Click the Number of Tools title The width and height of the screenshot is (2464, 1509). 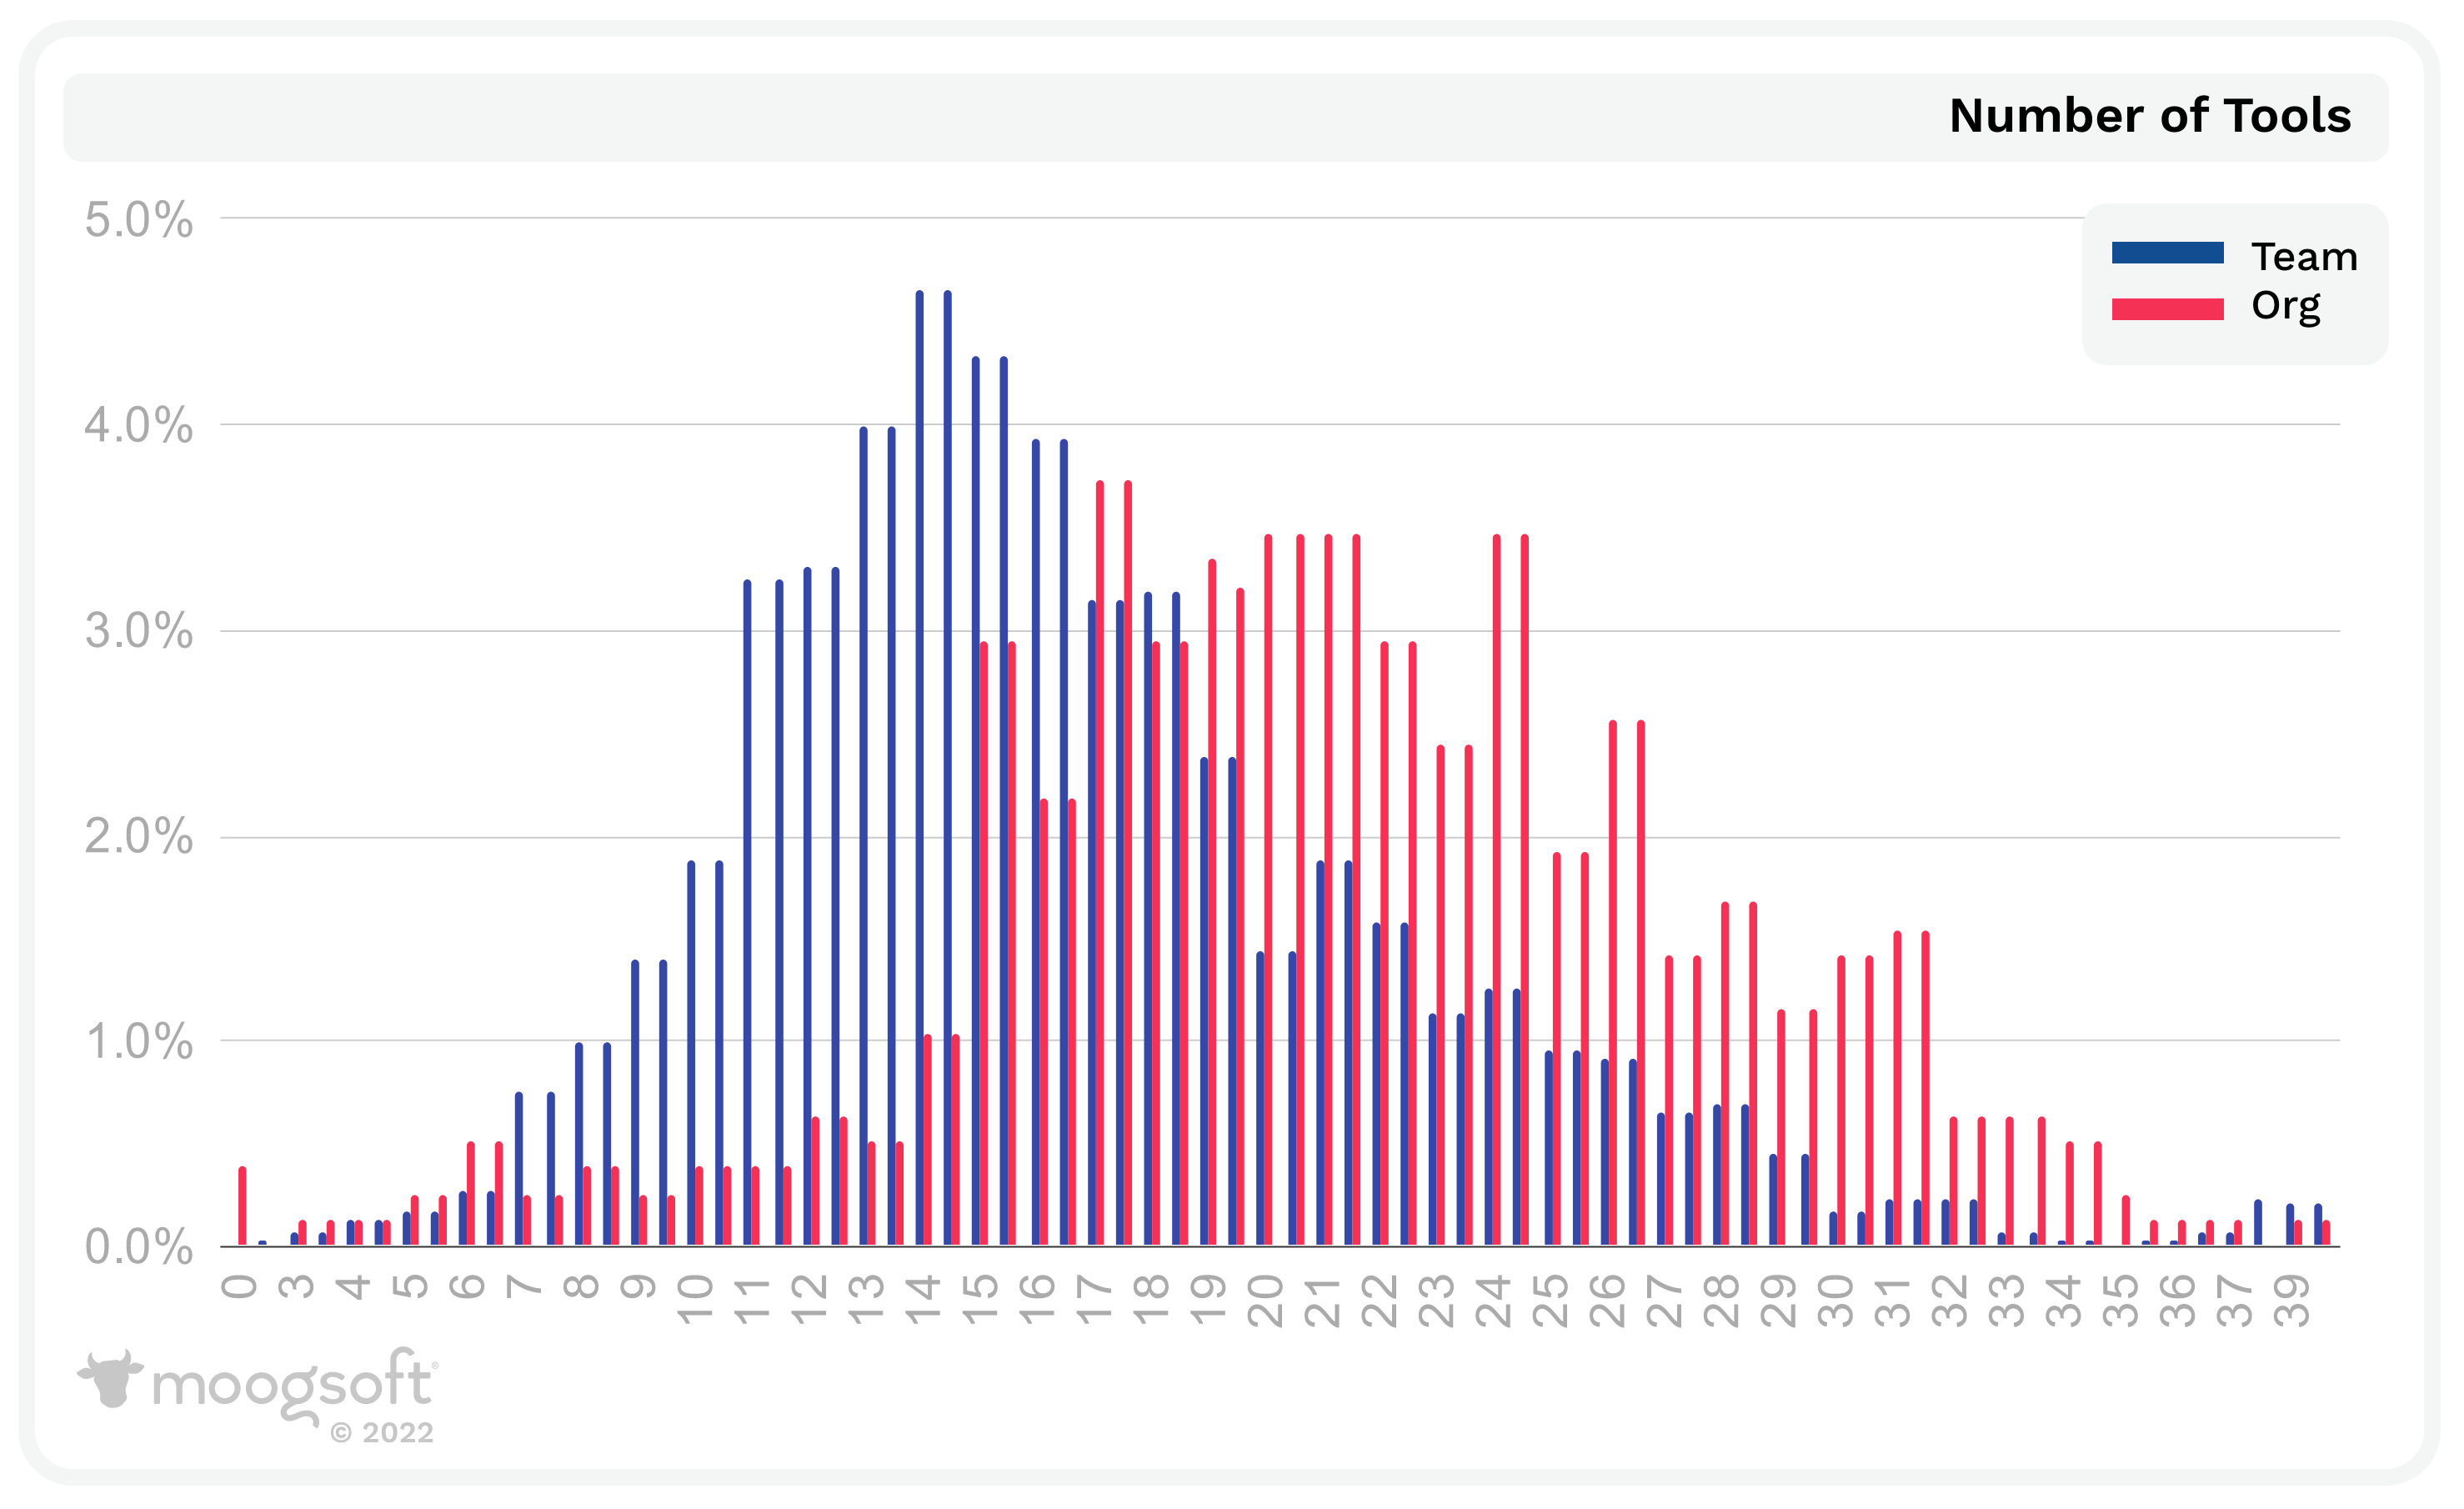tap(2150, 116)
